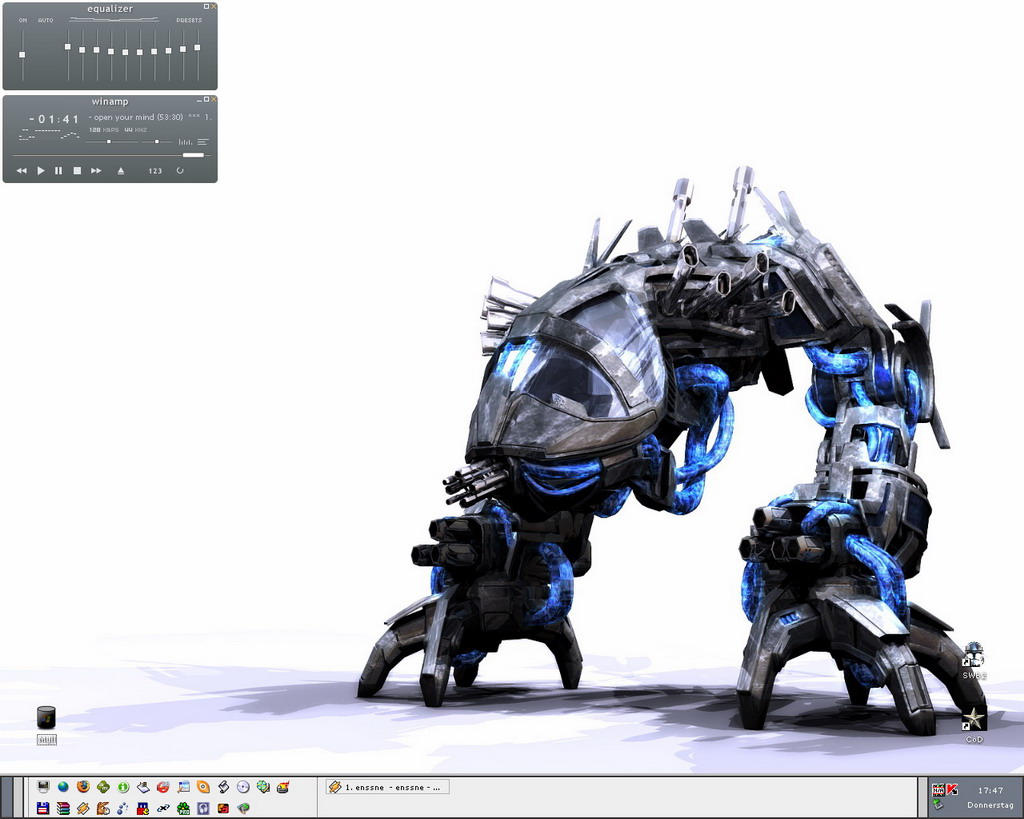This screenshot has width=1024, height=819.
Task: Toggle the equalizer AUTO switch
Action: pyautogui.click(x=46, y=20)
